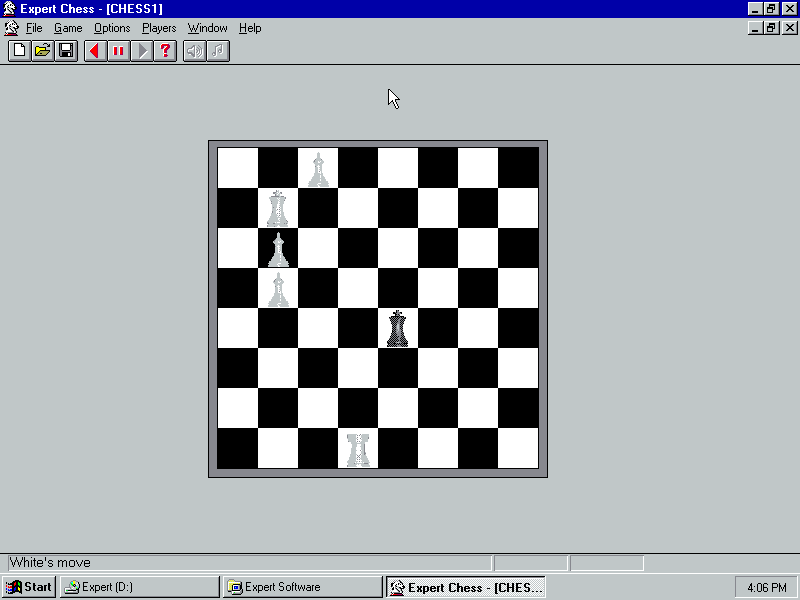Click the Expert Chess title bar icon
Screen dimensions: 800x600
(x=9, y=9)
